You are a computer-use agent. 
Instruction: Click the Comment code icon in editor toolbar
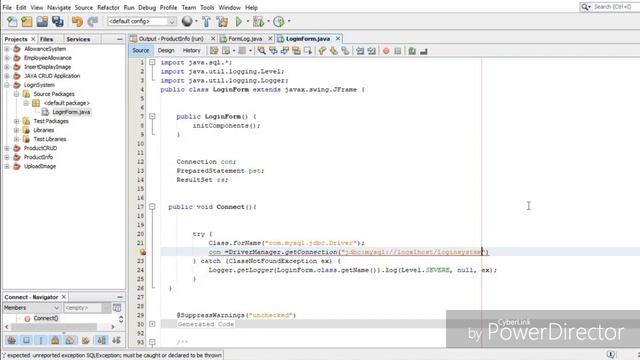tap(412, 51)
